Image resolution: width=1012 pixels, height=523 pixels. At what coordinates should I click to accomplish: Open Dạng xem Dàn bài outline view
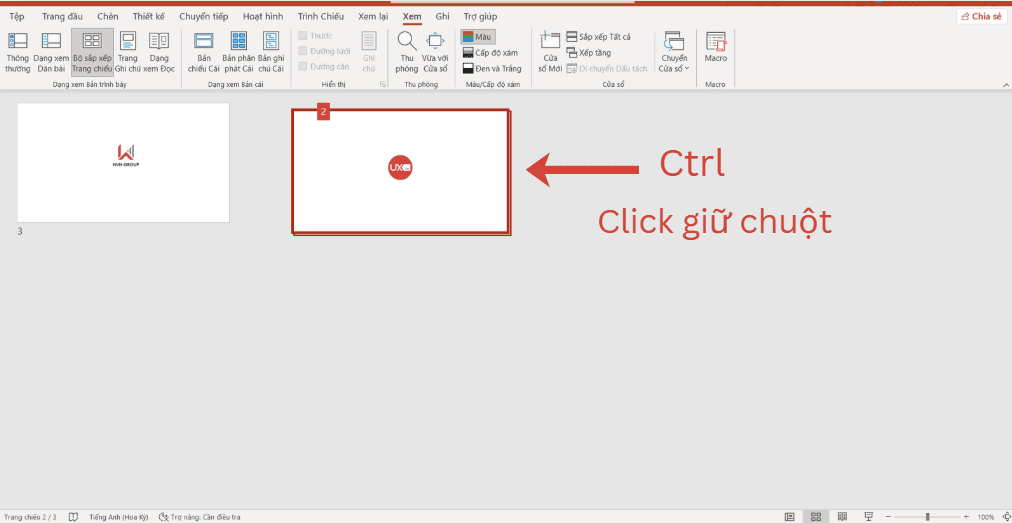[51, 52]
